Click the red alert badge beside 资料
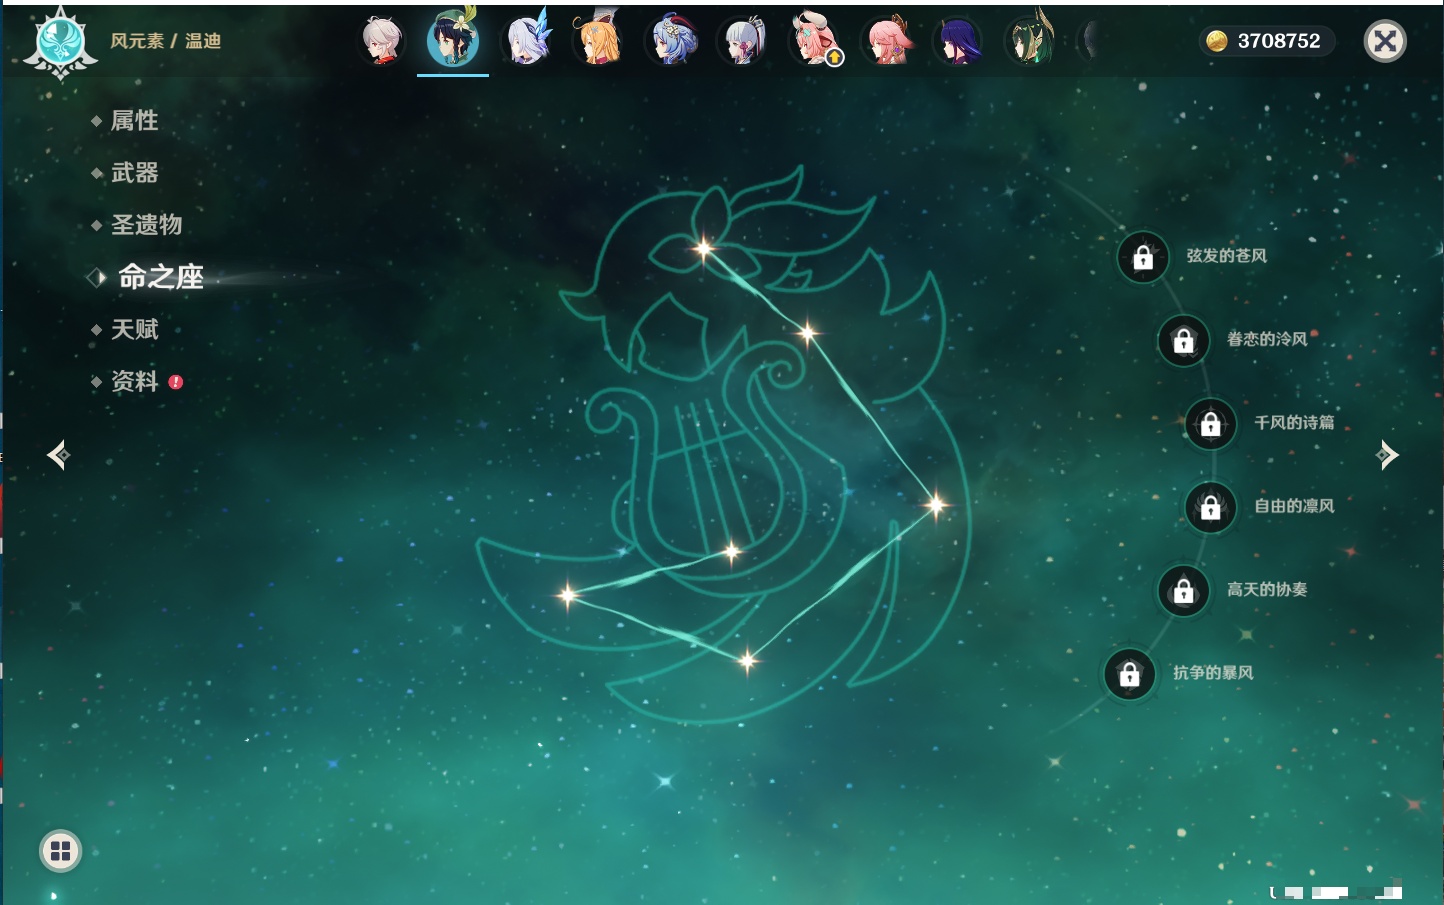The image size is (1444, 905). tap(176, 382)
